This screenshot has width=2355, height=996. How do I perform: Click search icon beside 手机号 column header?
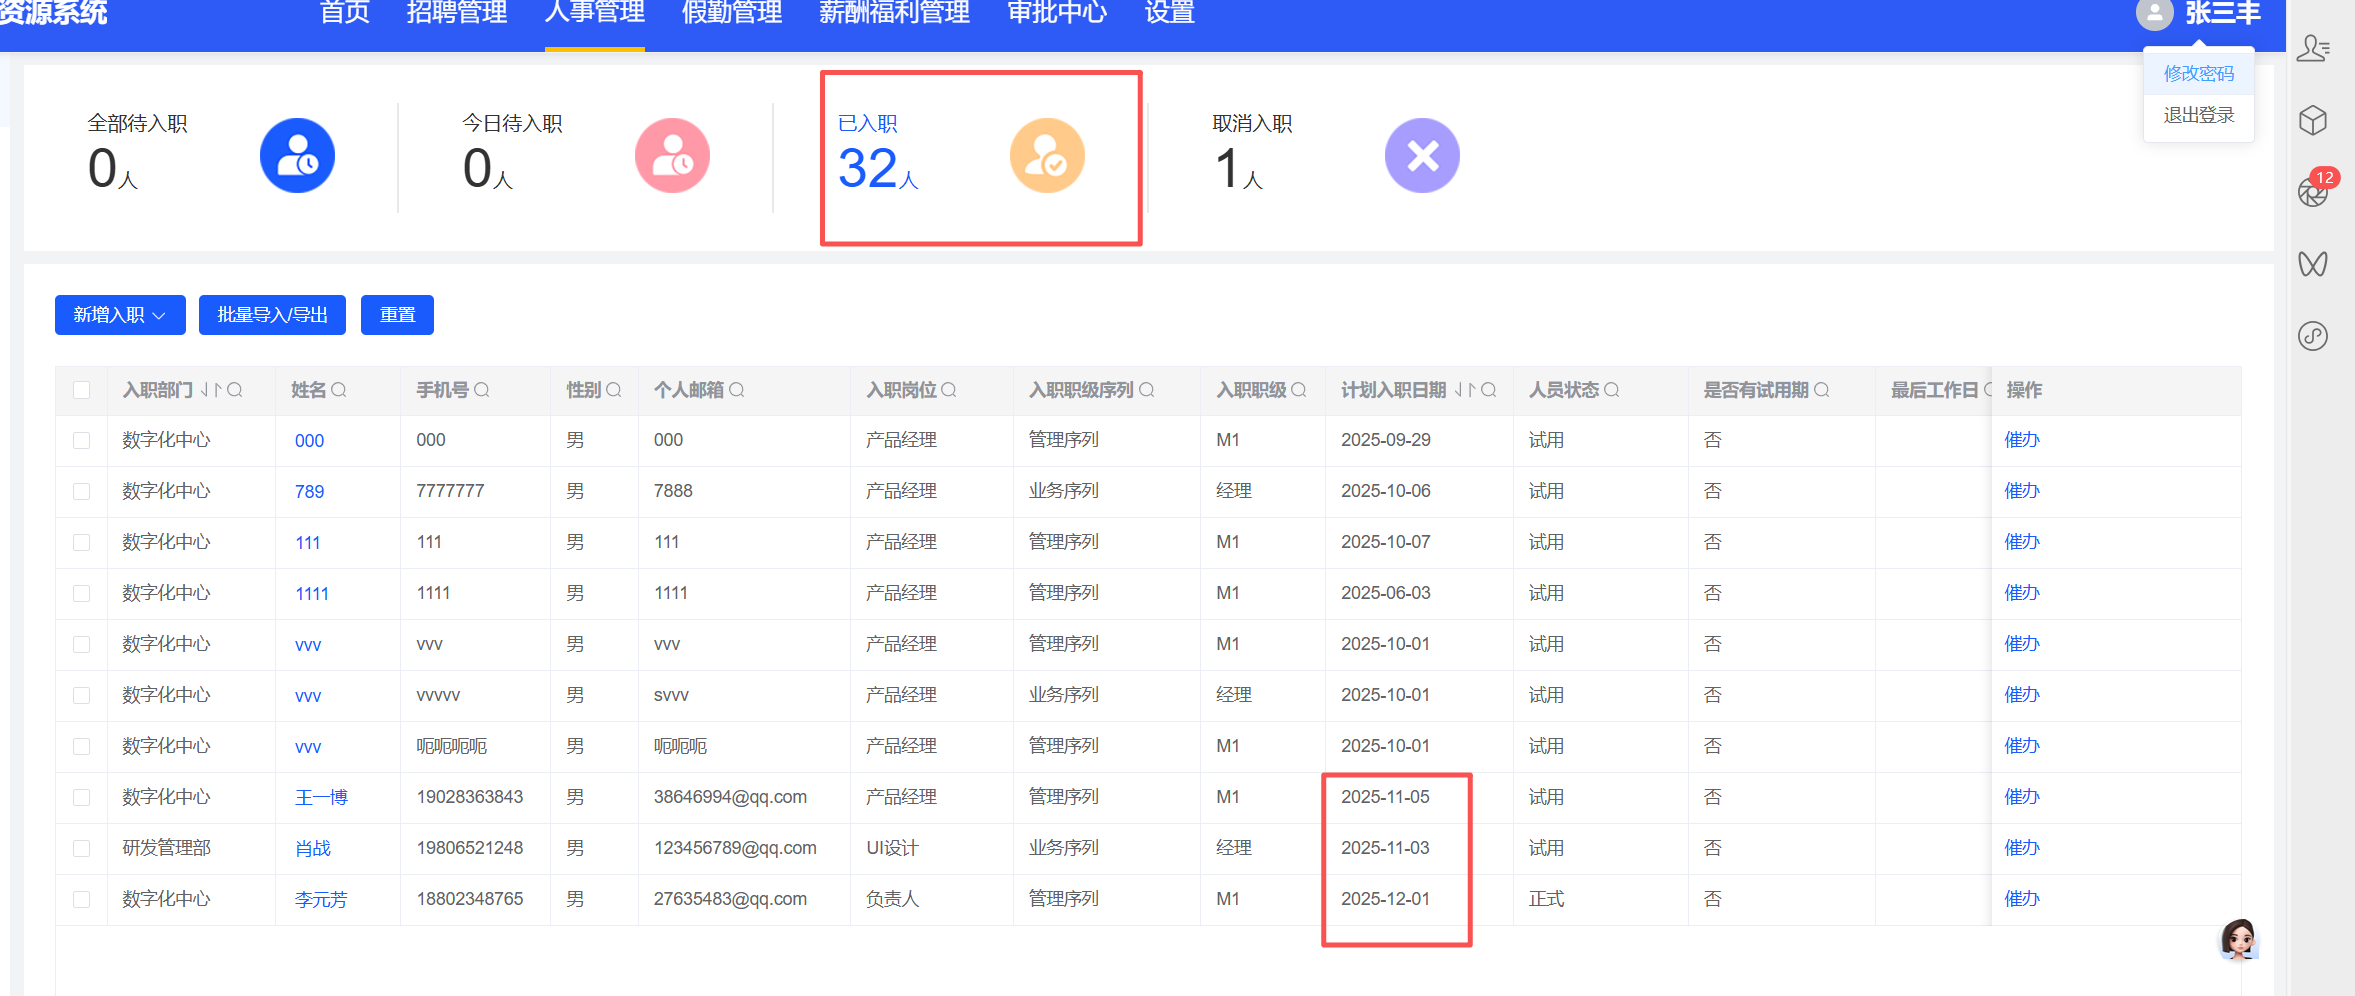point(482,390)
